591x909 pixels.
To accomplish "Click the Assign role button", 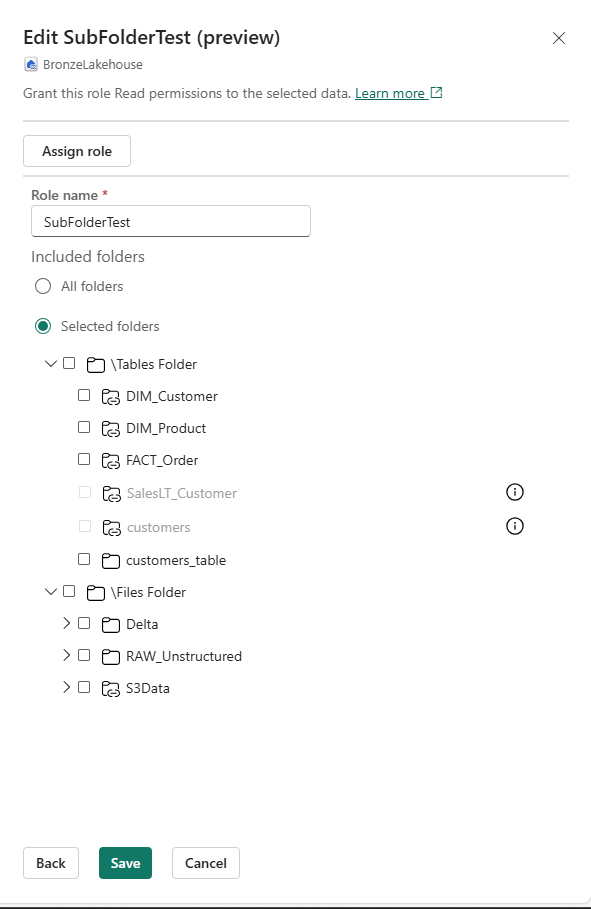I will [x=77, y=151].
